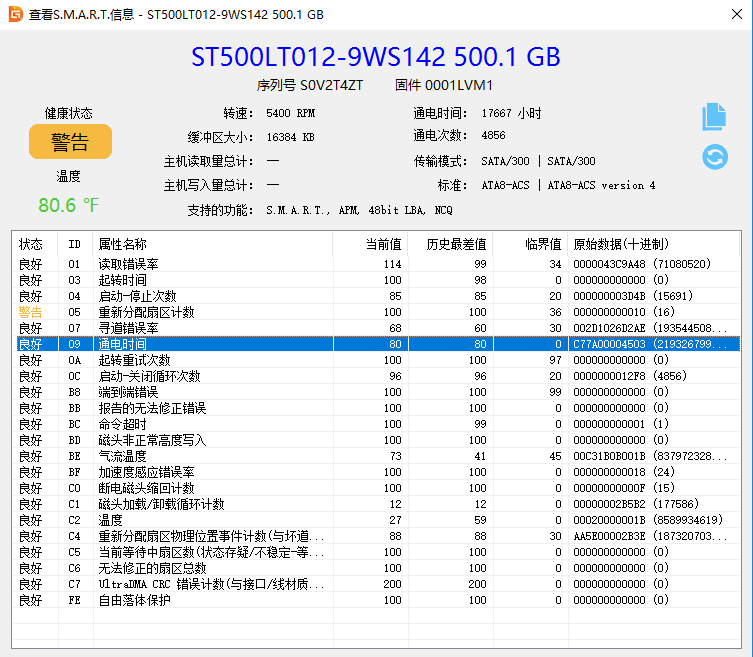Click threshold value 97 in 起转重试次数 row

(x=555, y=360)
